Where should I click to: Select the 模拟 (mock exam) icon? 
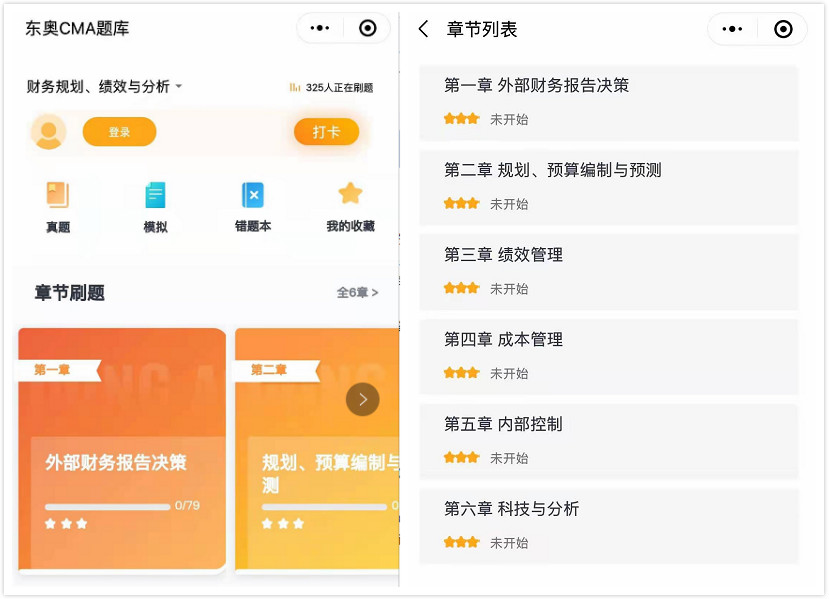pyautogui.click(x=156, y=206)
